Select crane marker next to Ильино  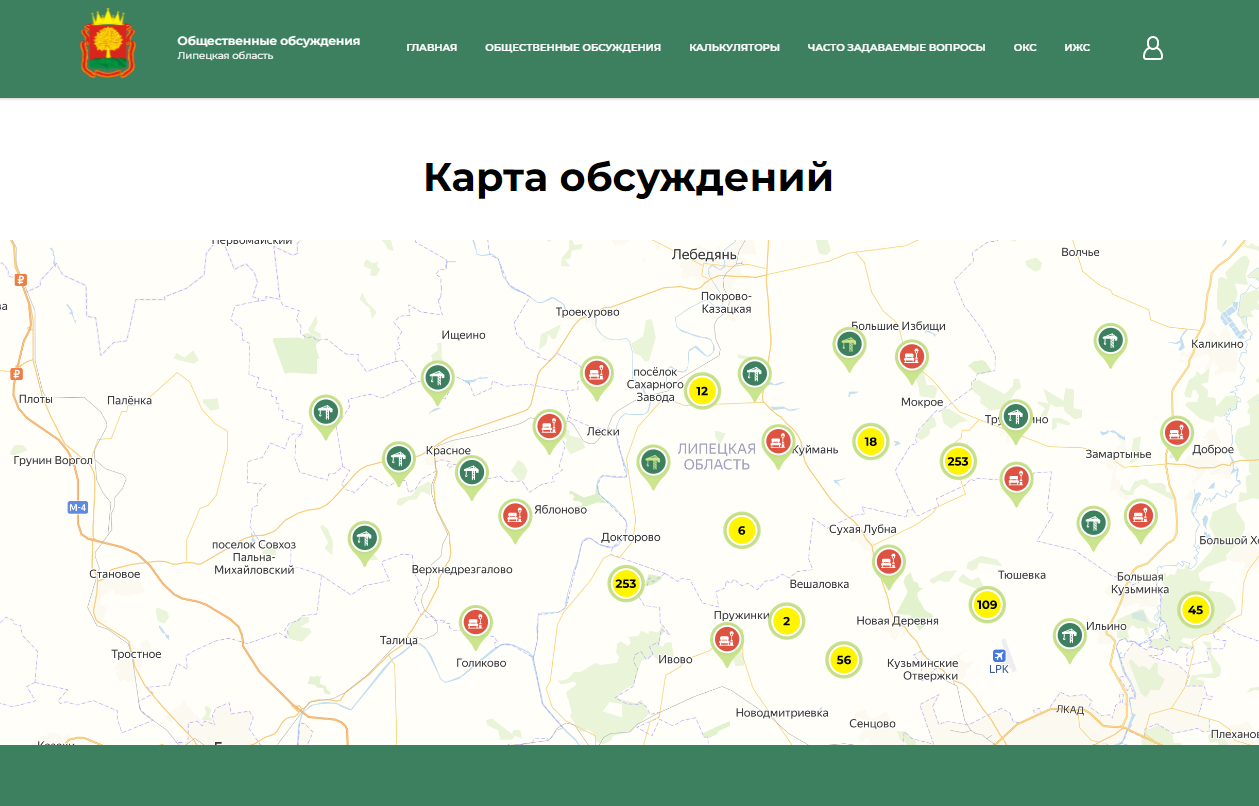coord(1070,640)
